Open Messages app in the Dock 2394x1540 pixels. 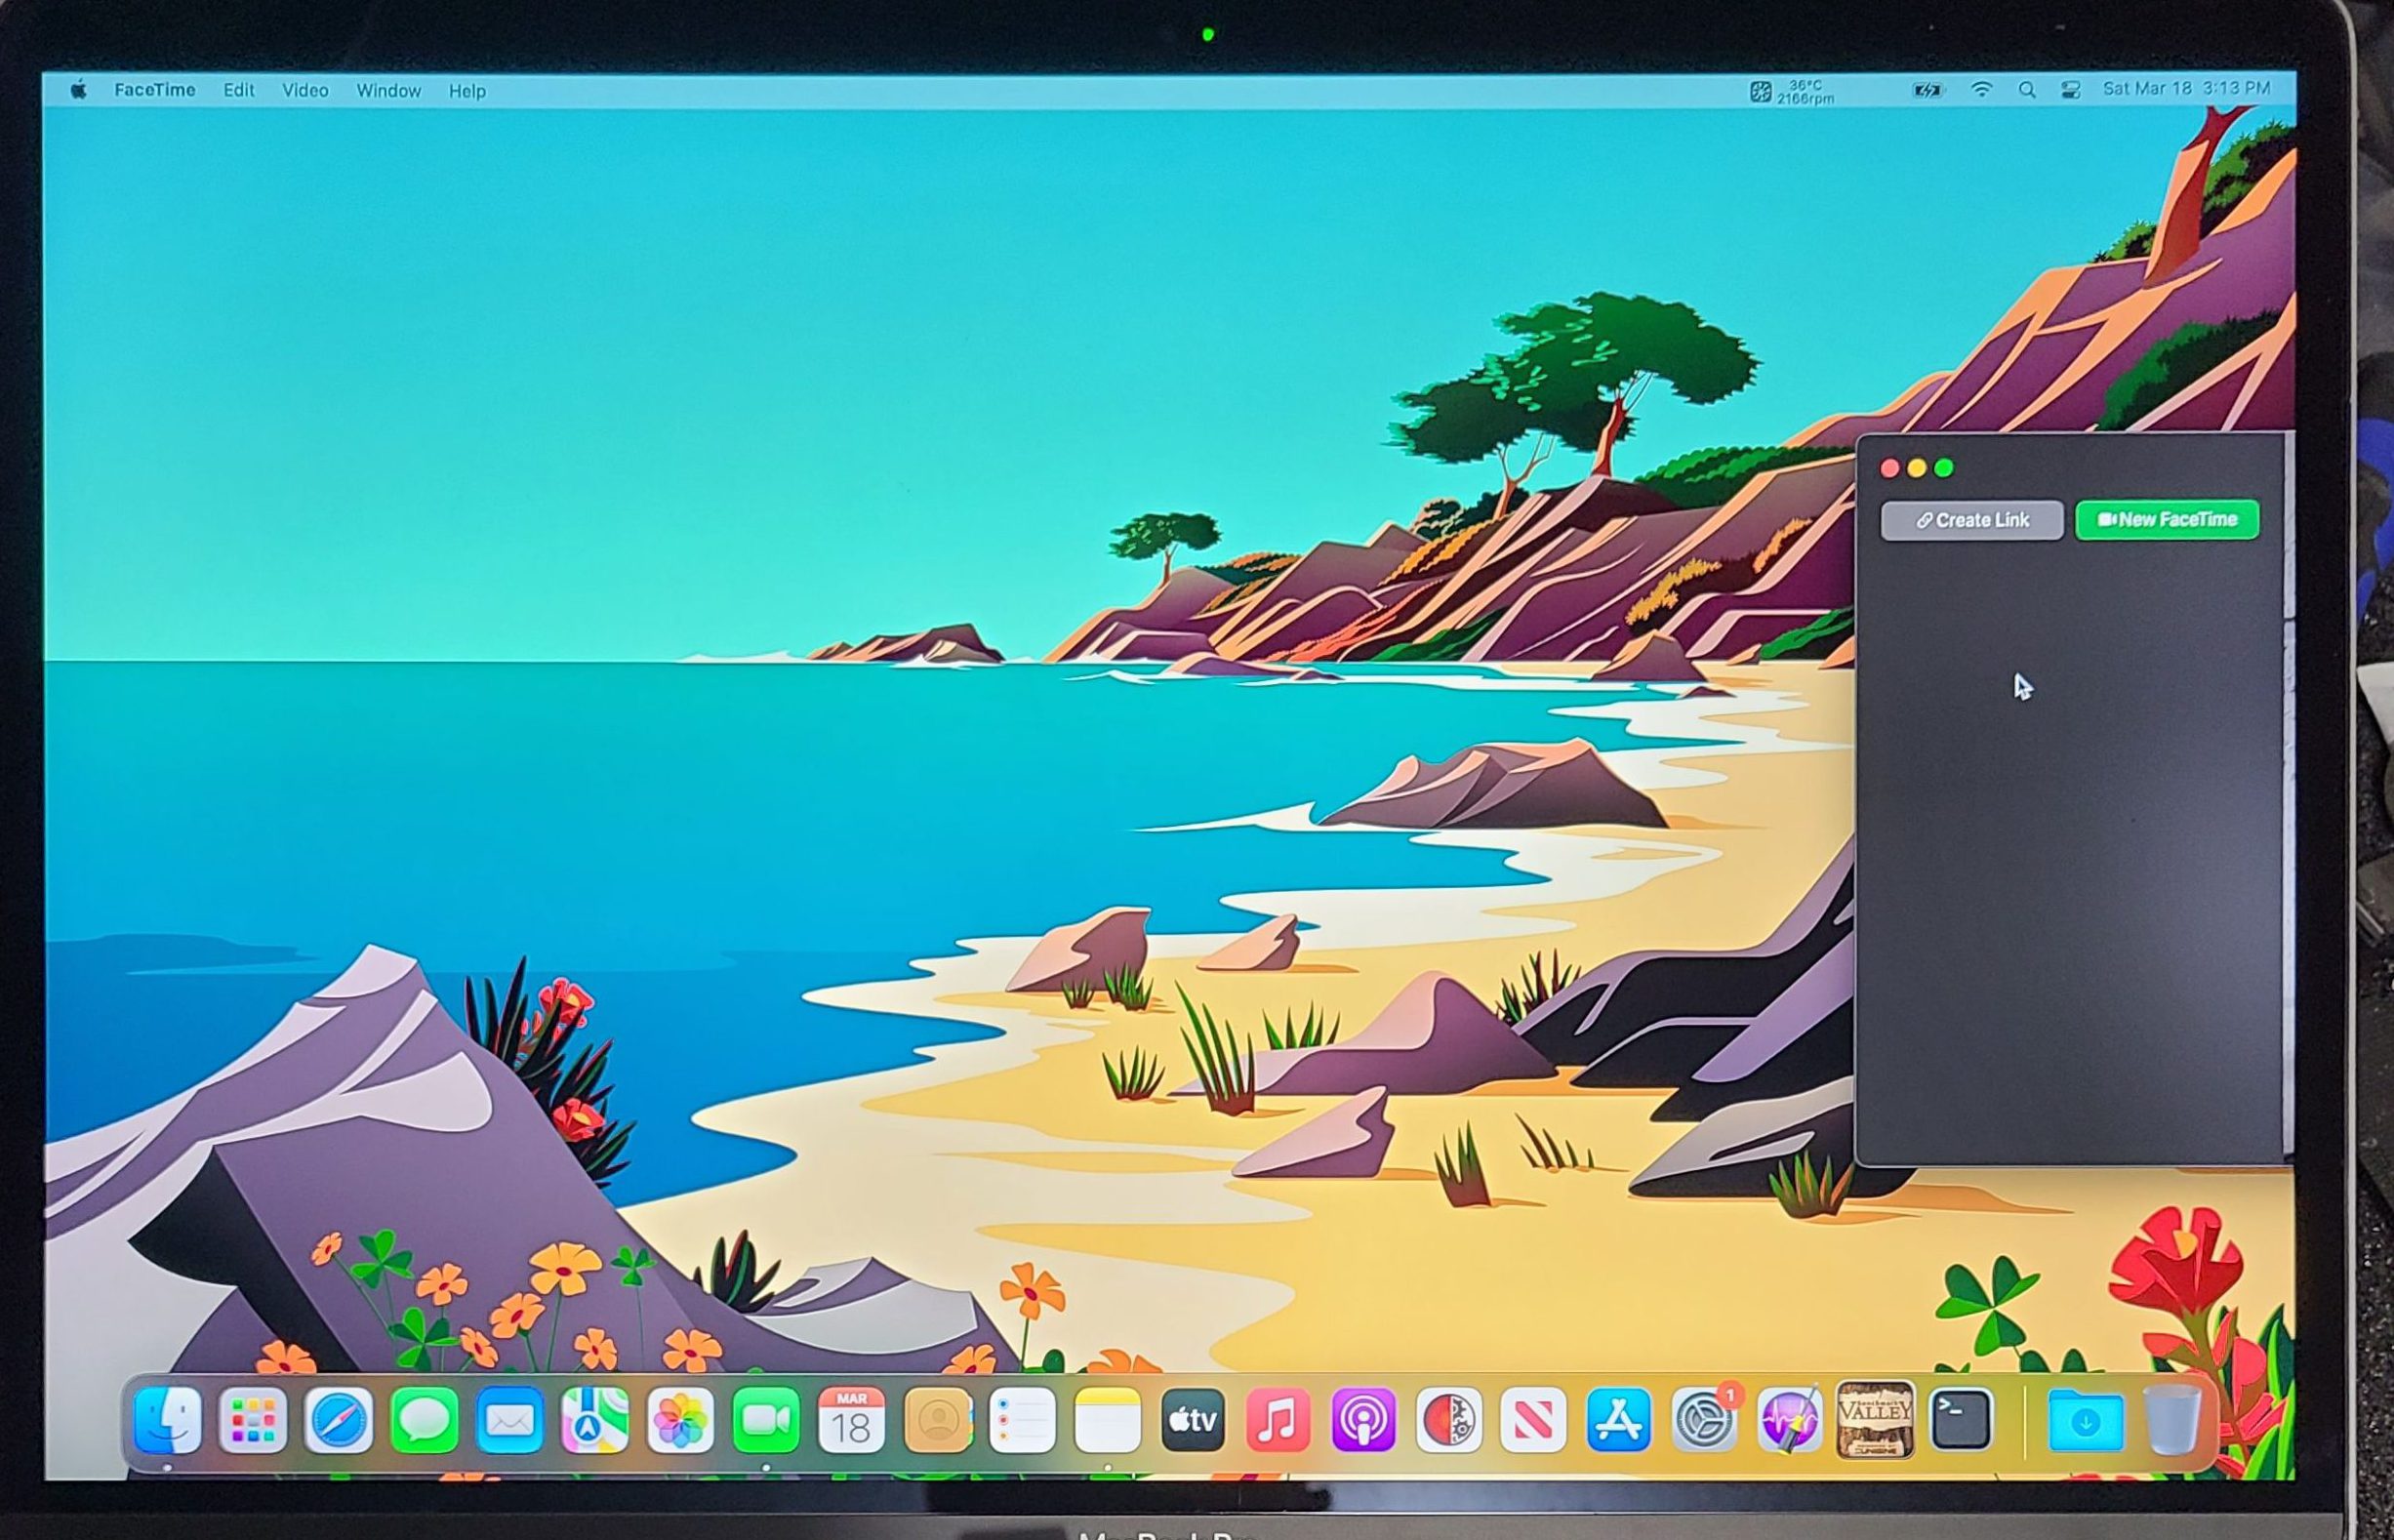click(424, 1420)
